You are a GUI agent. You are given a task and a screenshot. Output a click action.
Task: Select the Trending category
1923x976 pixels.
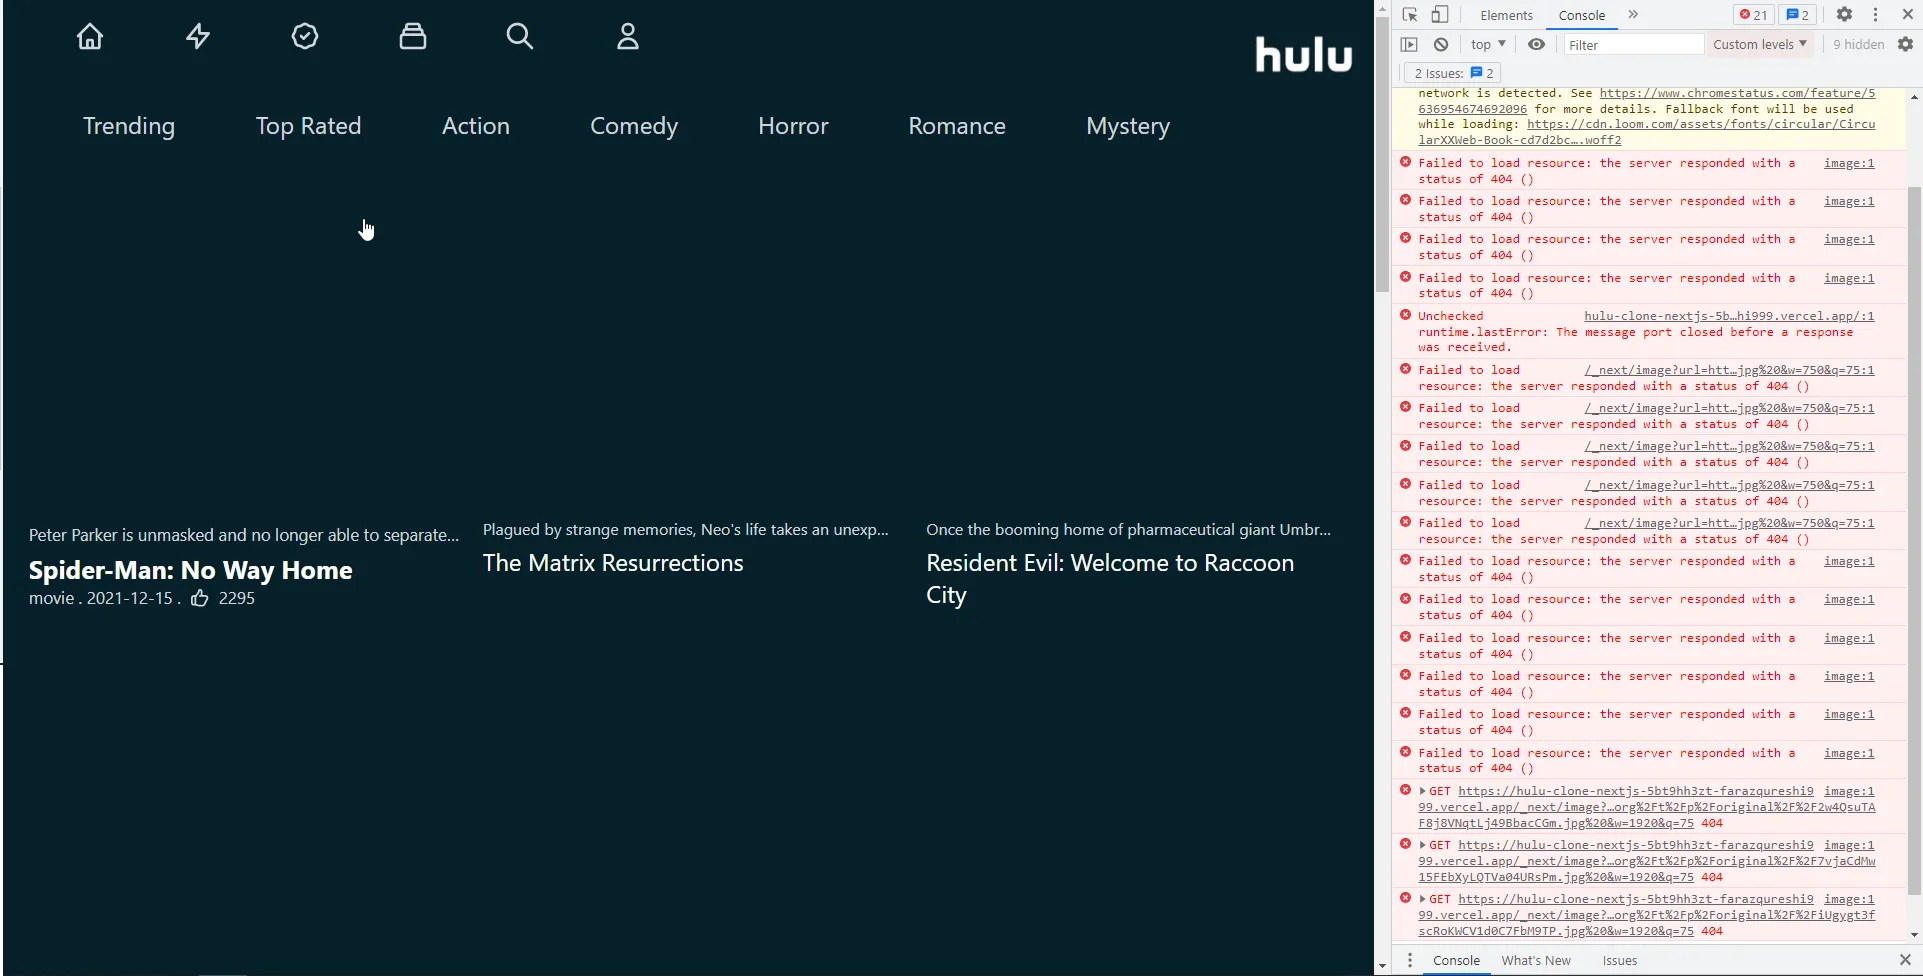129,126
